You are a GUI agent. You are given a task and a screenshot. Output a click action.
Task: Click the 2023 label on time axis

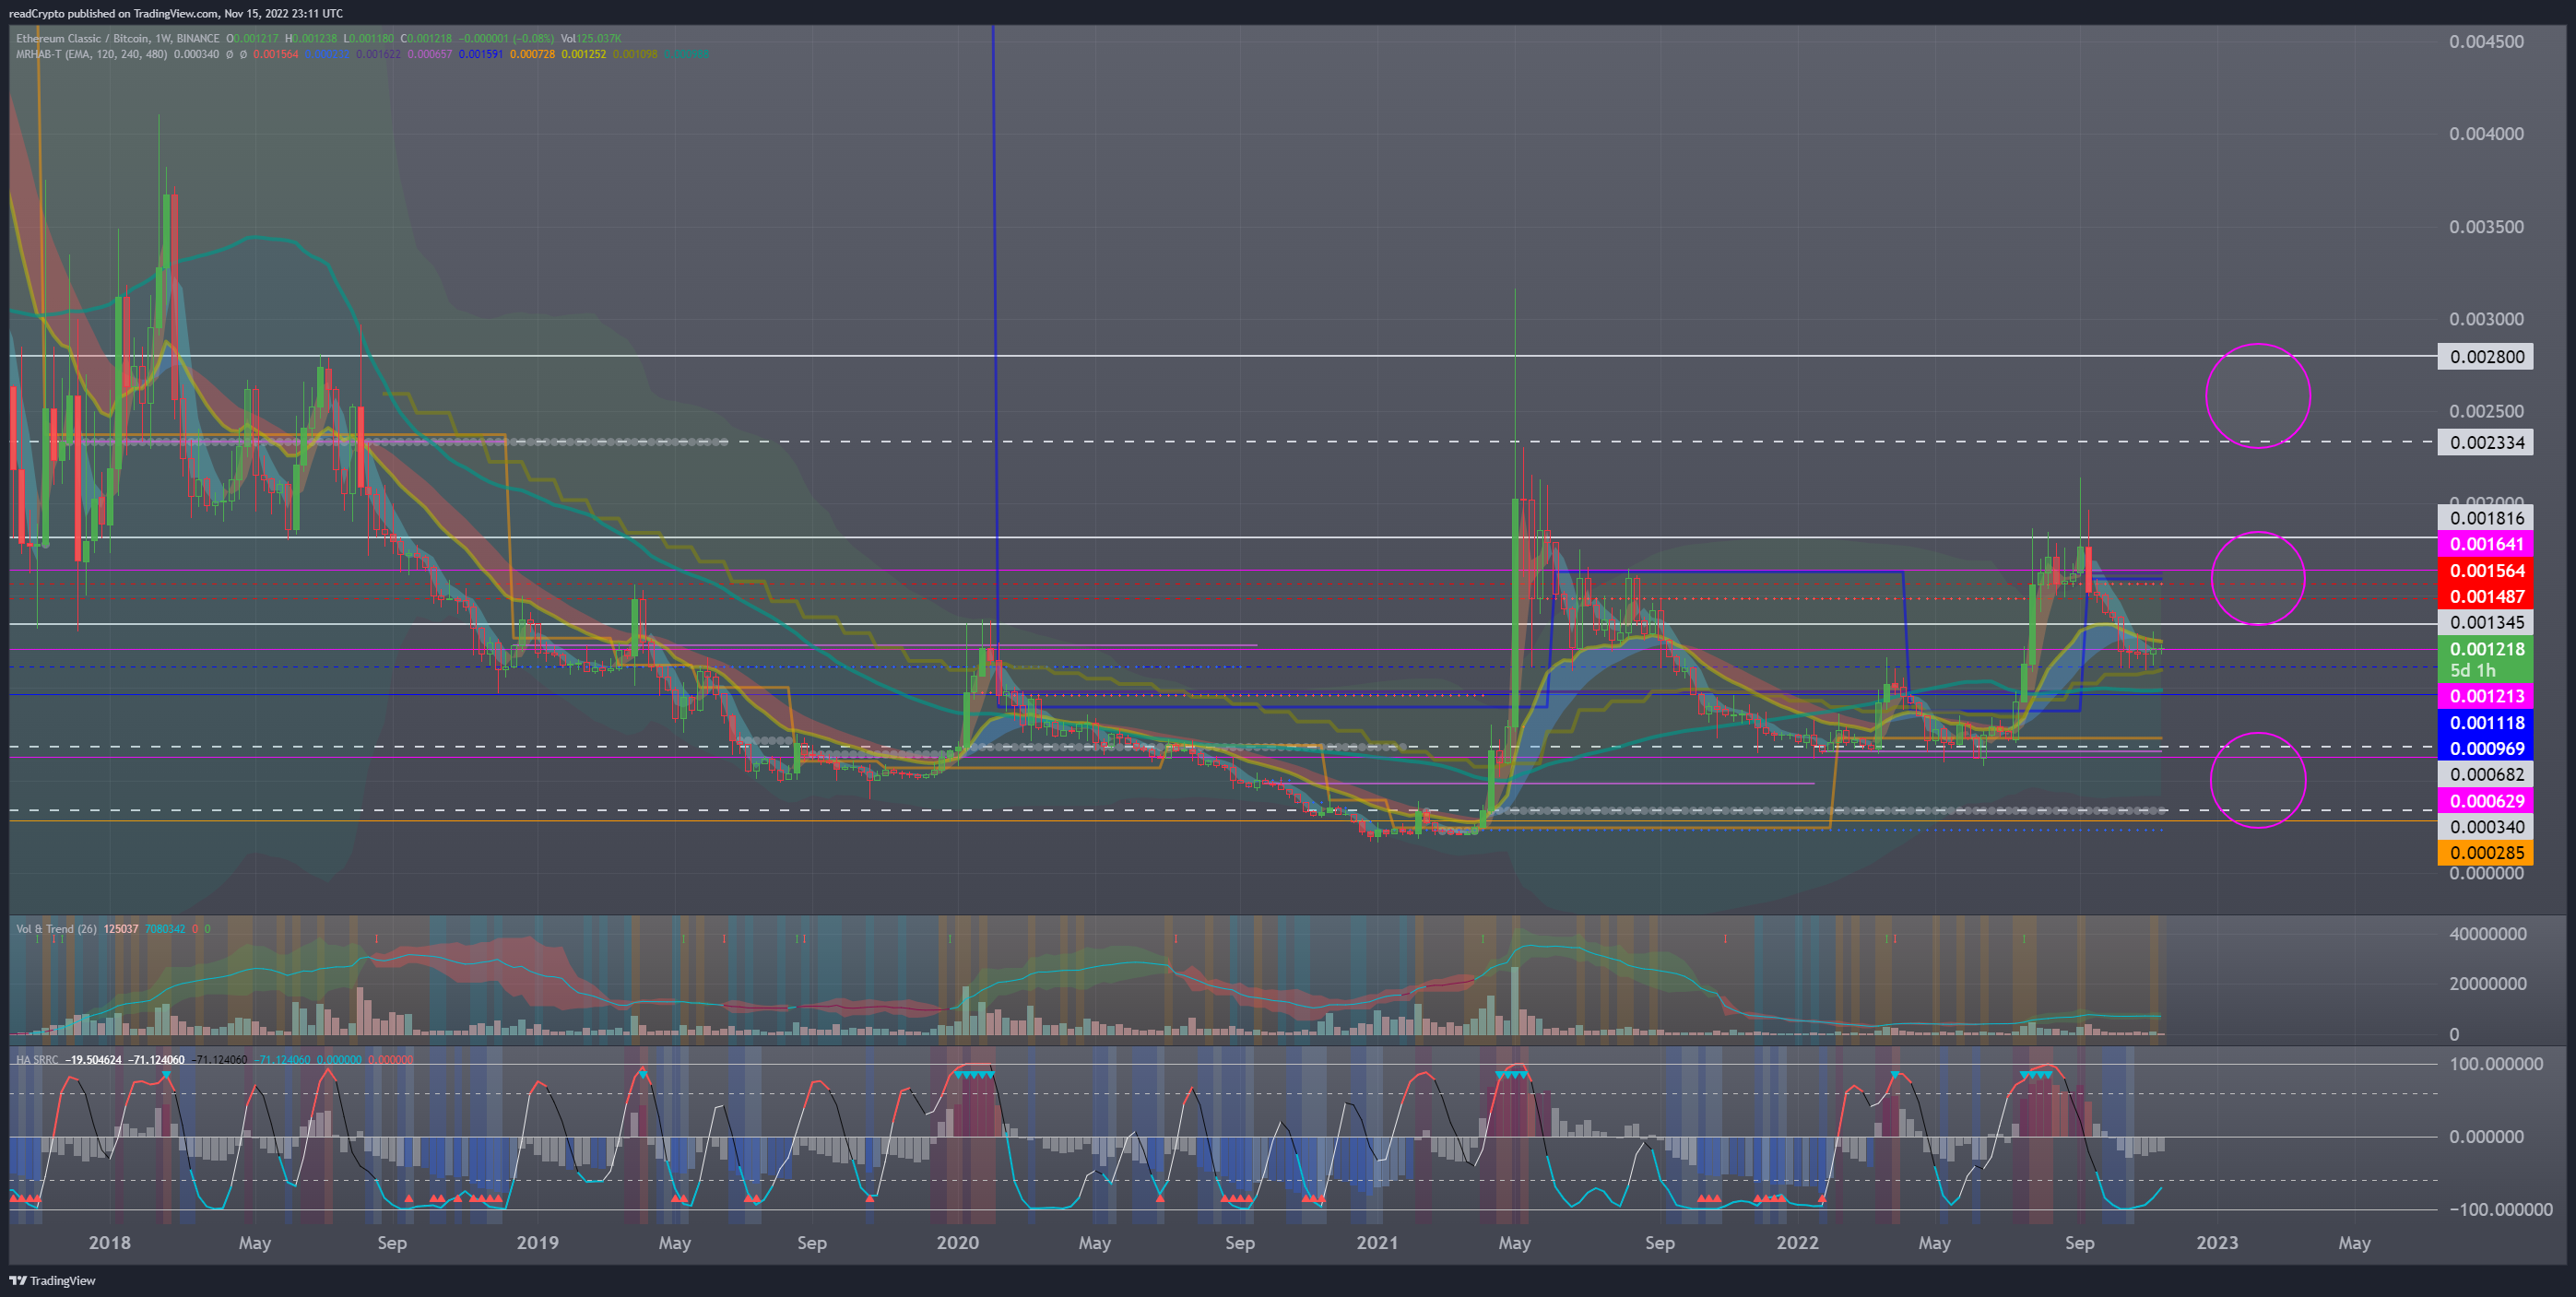(2217, 1243)
